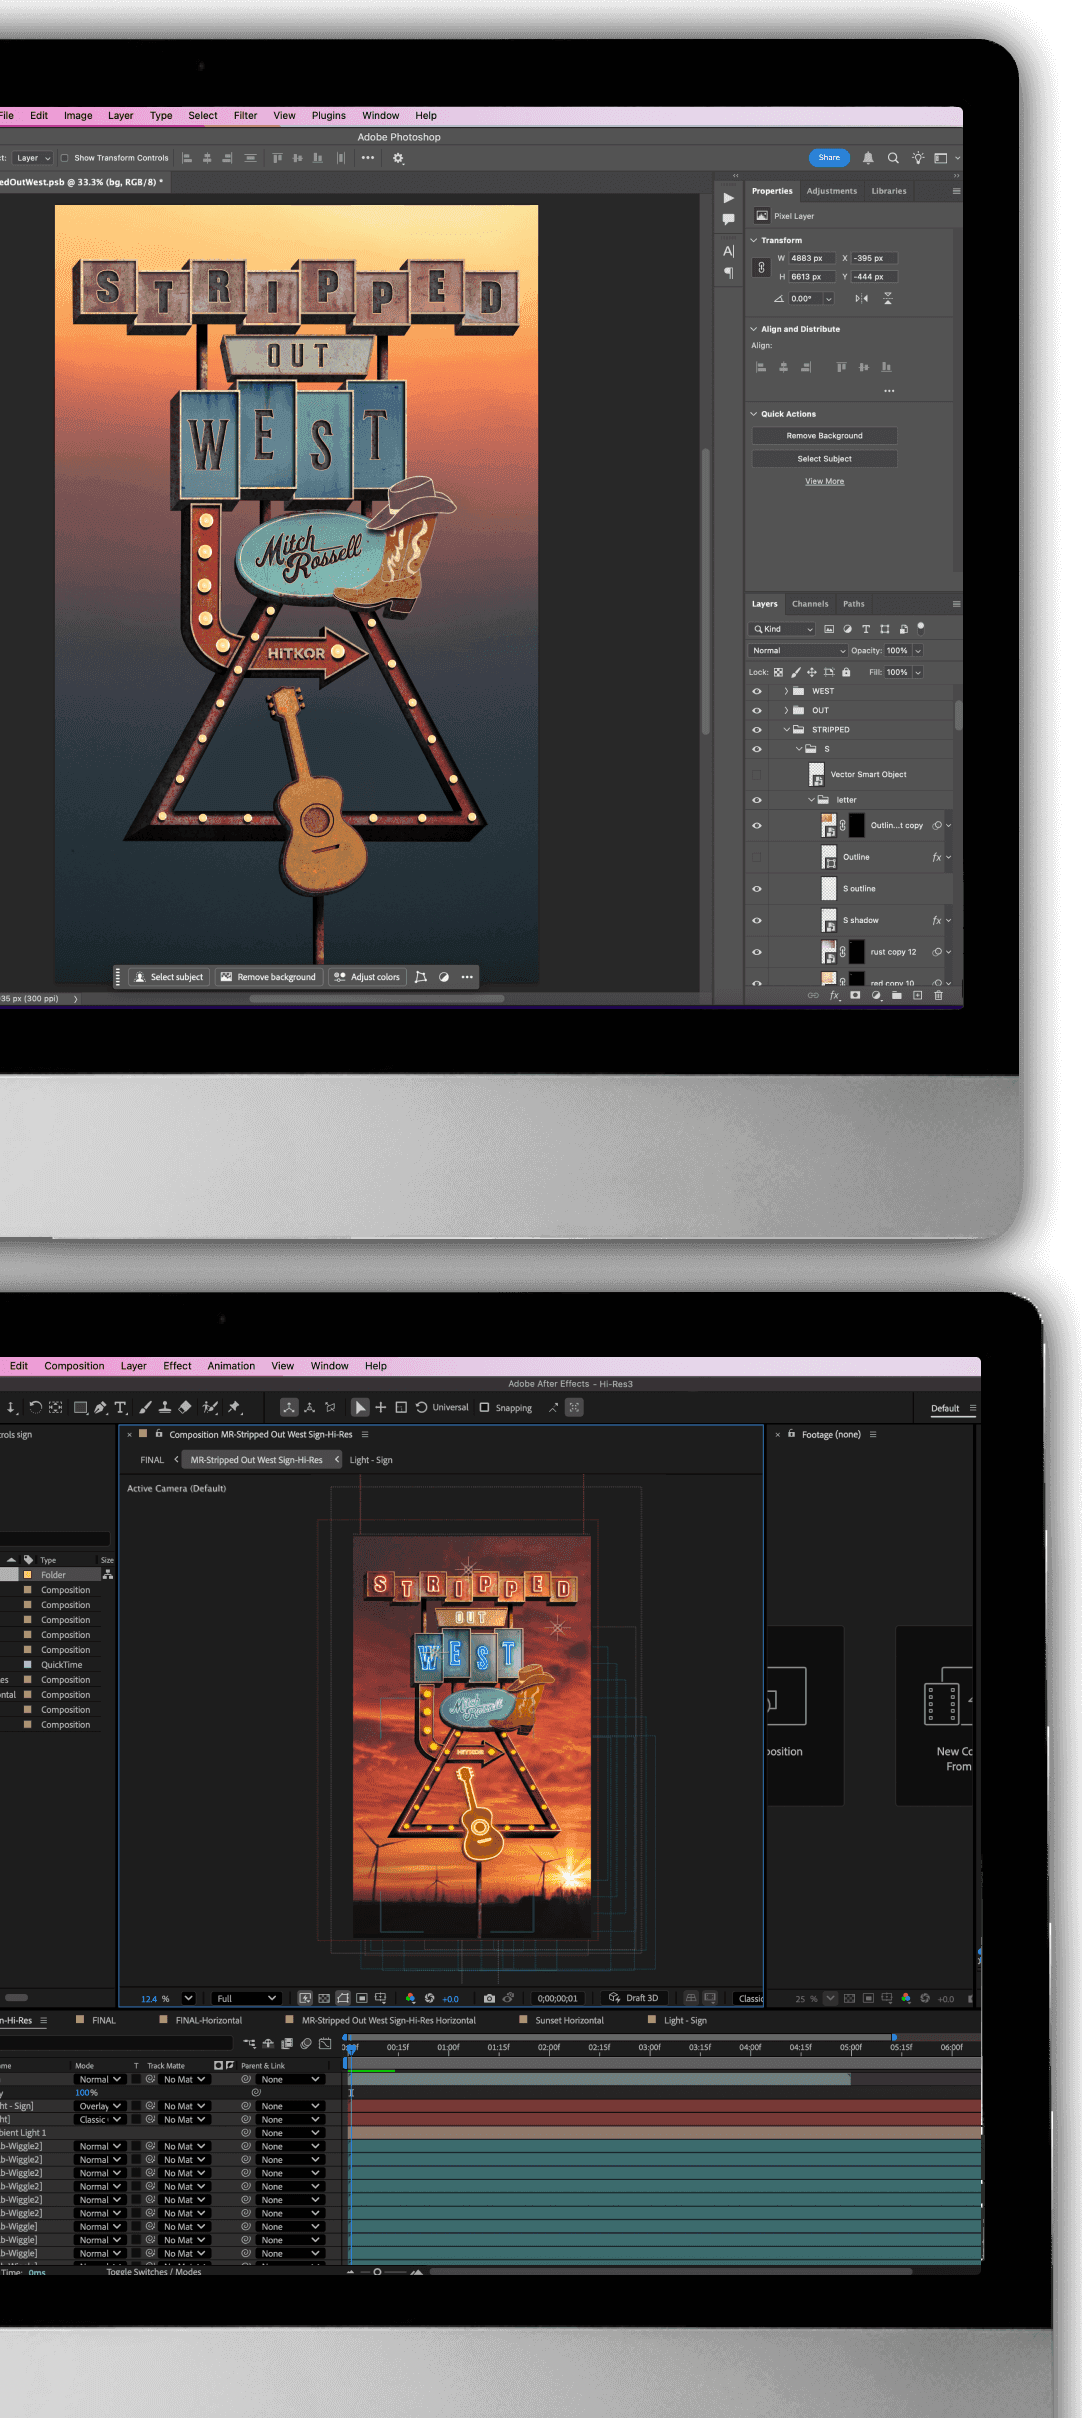Click create new layer icon
This screenshot has height=2418, width=1082.
point(917,996)
